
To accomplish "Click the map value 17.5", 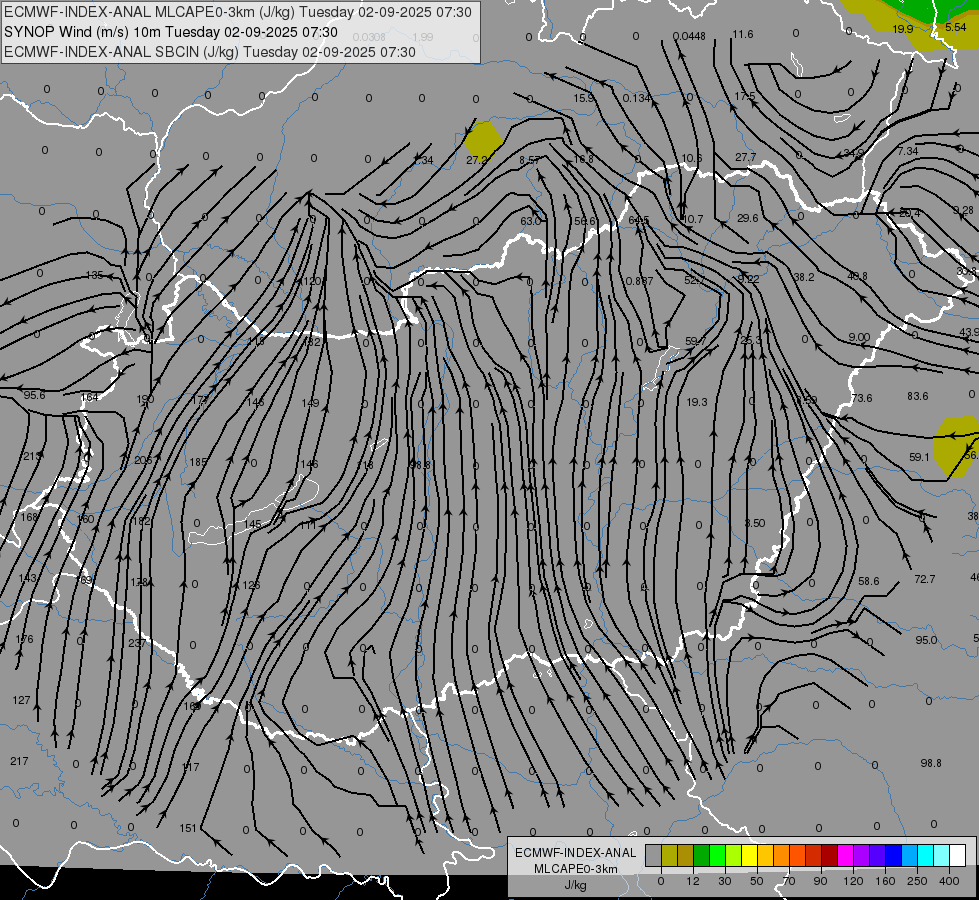I will [x=745, y=96].
